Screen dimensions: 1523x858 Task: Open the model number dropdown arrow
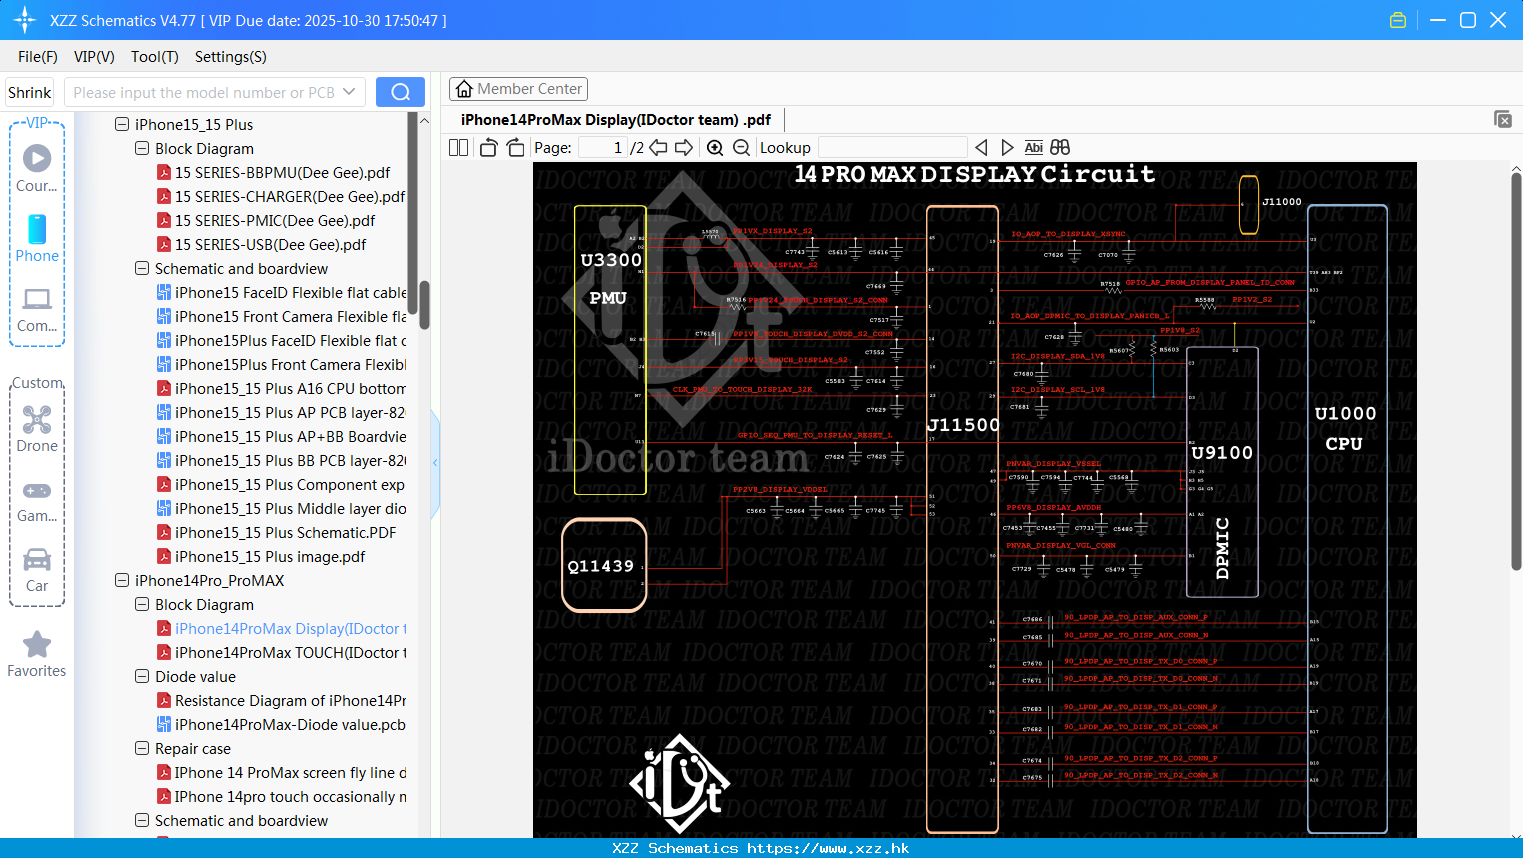(349, 92)
